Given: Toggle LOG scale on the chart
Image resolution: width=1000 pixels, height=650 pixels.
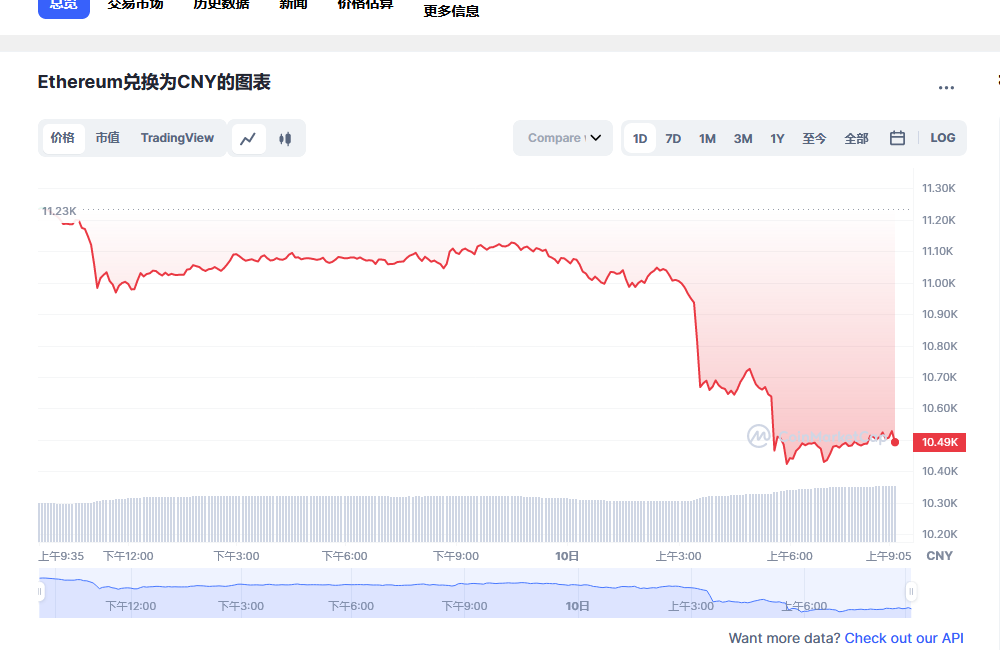Looking at the screenshot, I should [942, 138].
